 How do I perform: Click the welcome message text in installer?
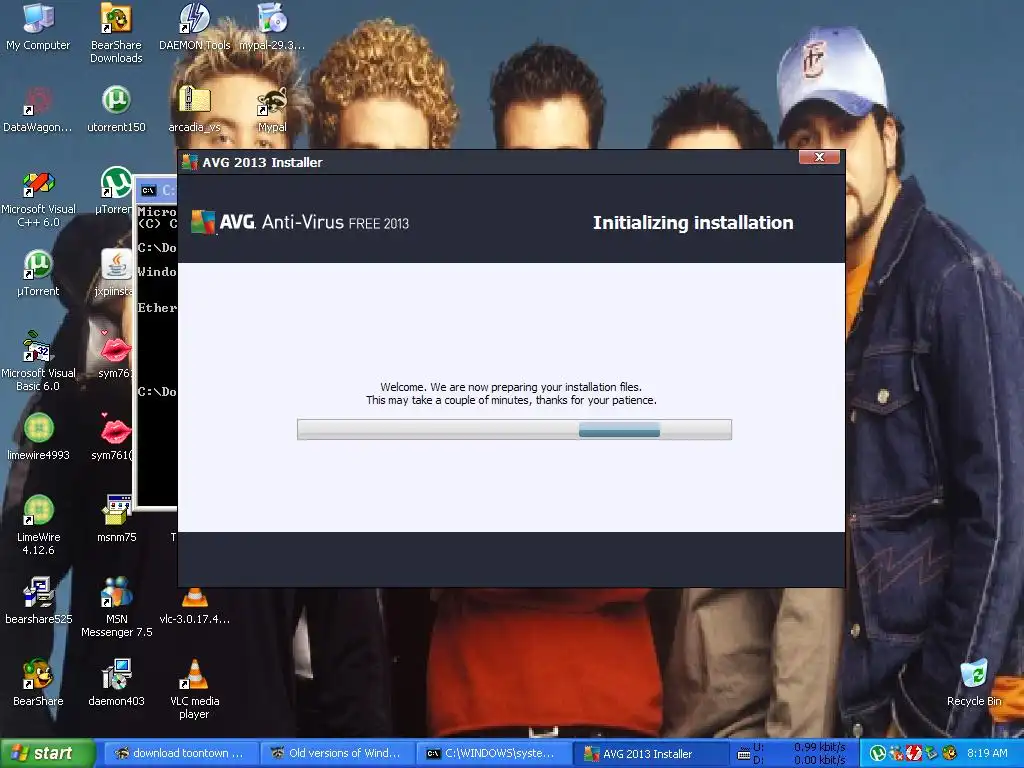[511, 393]
